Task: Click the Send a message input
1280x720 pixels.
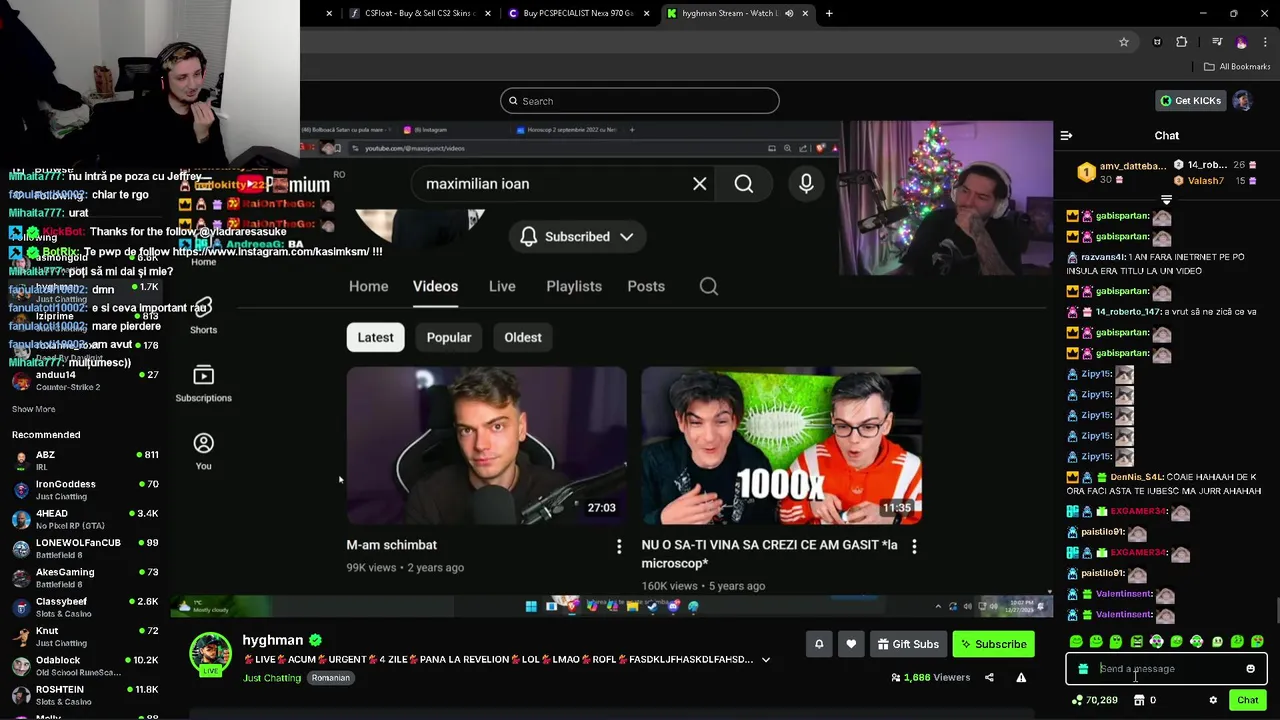Action: click(1166, 669)
